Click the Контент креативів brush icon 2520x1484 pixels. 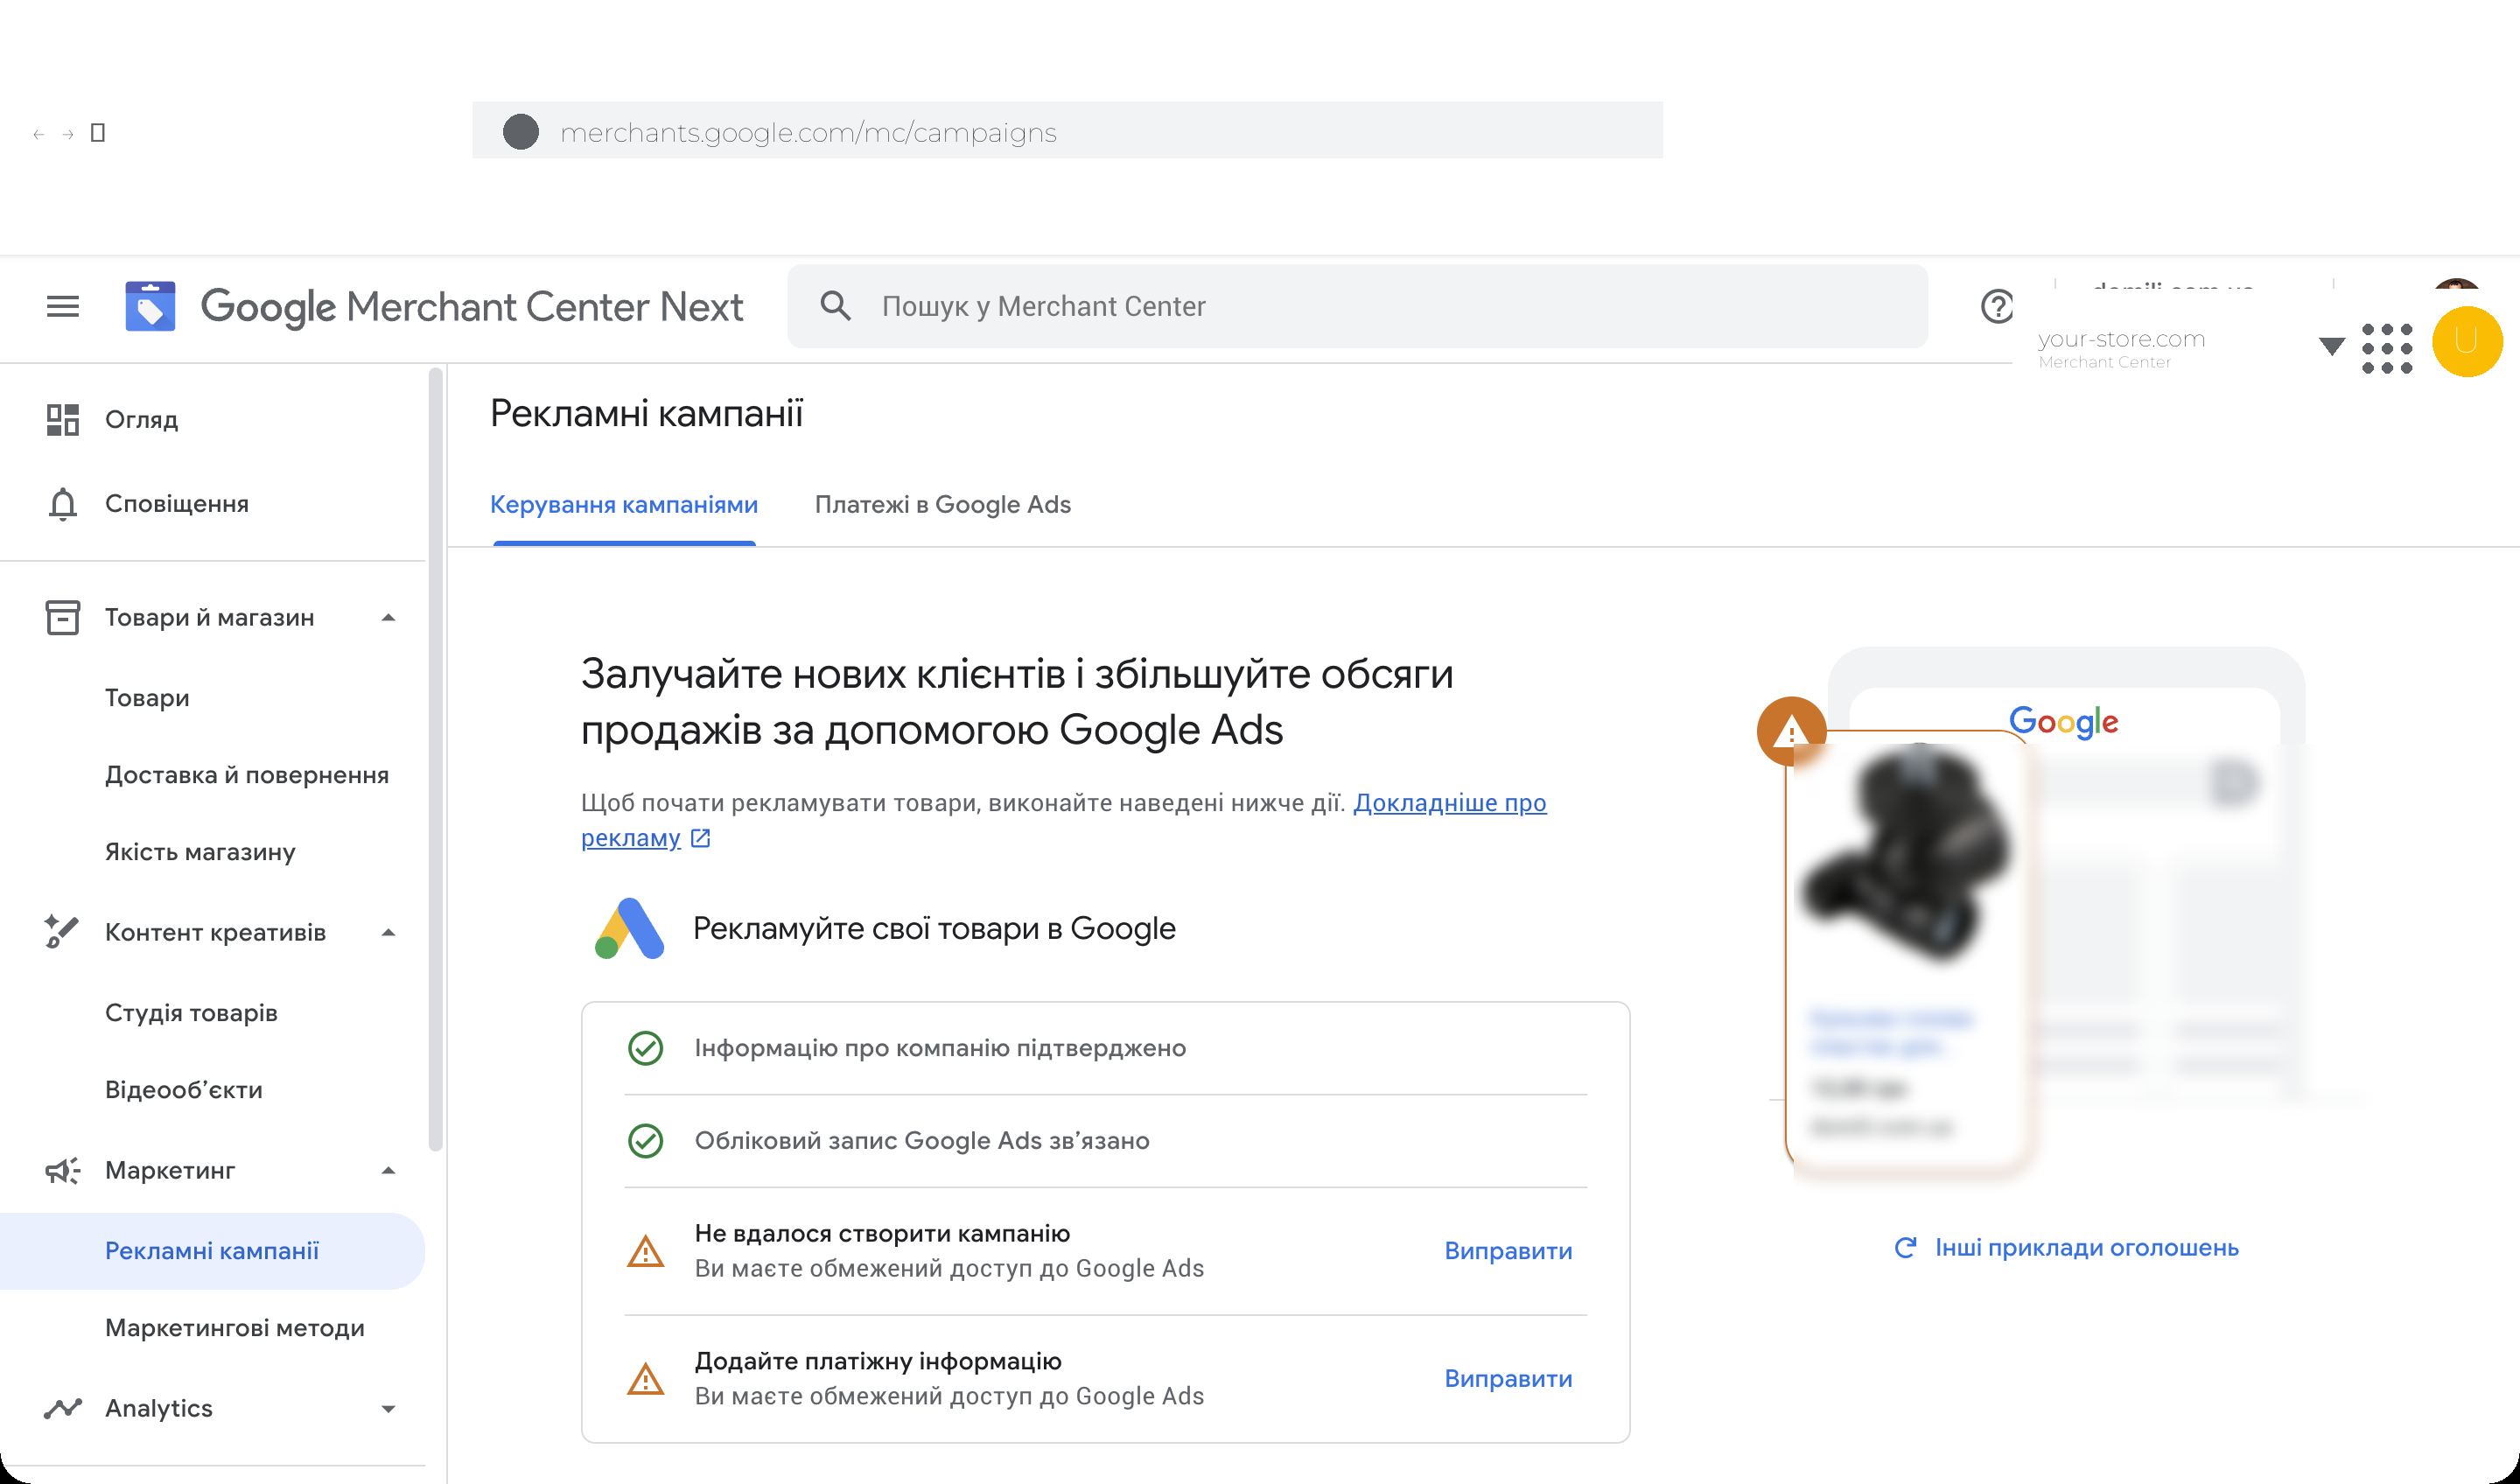62,931
